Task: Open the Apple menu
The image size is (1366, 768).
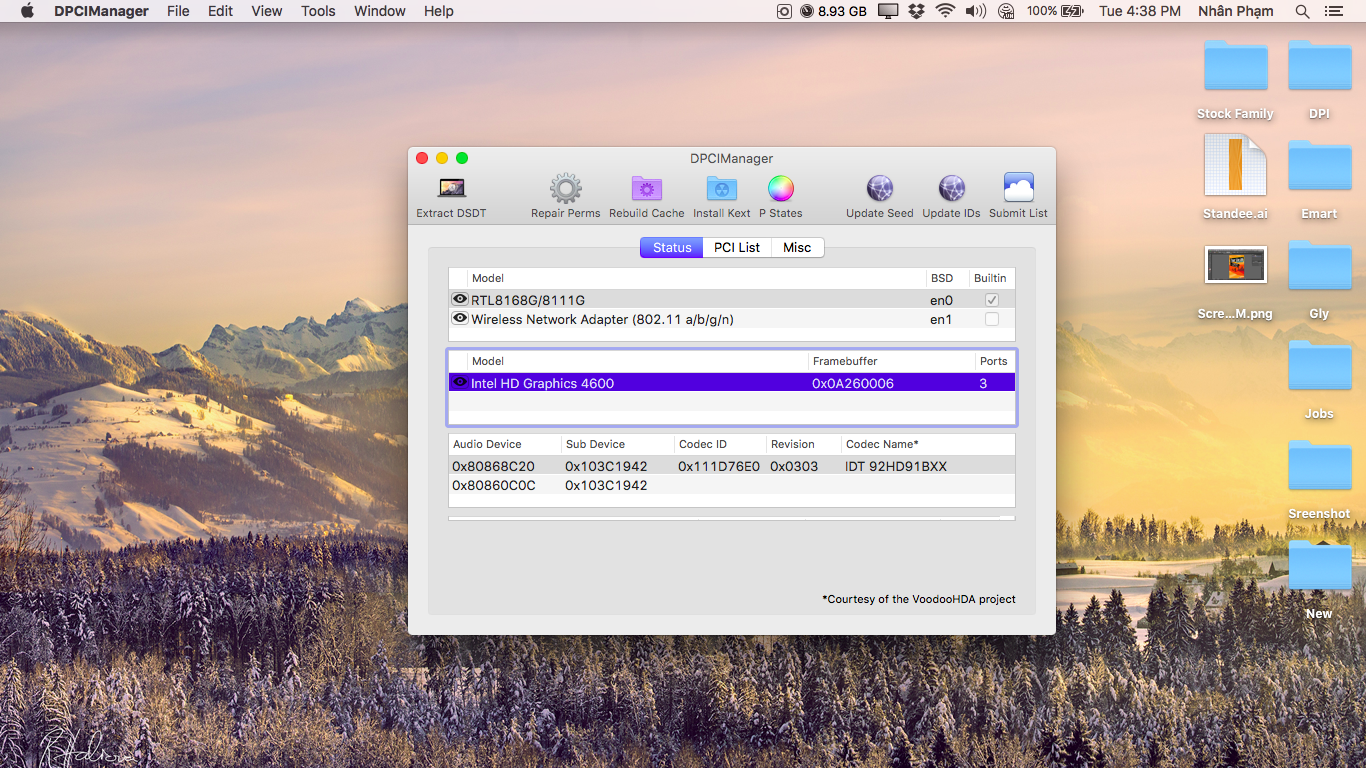Action: pos(27,11)
